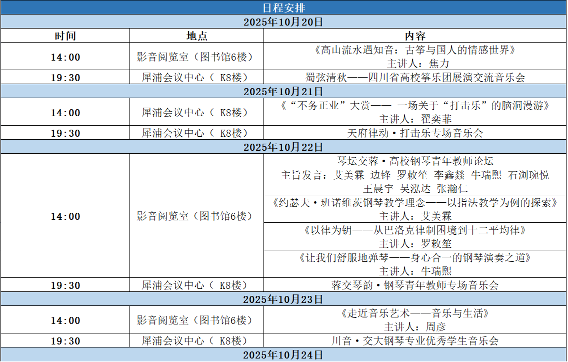The image size is (568, 362).
Task: Click the 犀浦会议中心 cell in the 川音·交大 row
Action: [x=196, y=341]
